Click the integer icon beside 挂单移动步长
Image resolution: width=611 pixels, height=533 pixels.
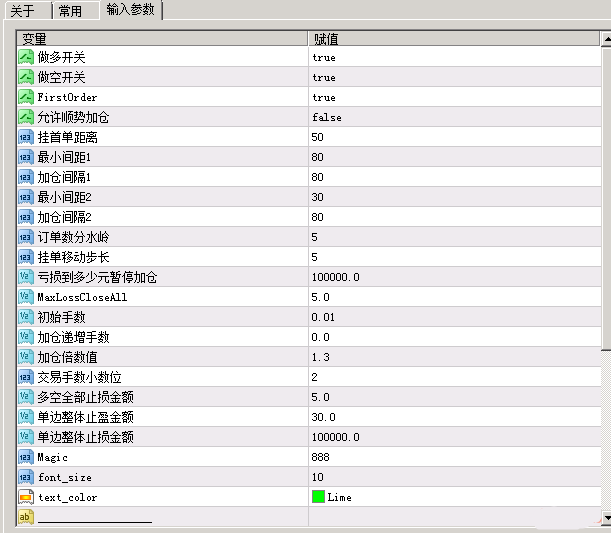click(26, 257)
